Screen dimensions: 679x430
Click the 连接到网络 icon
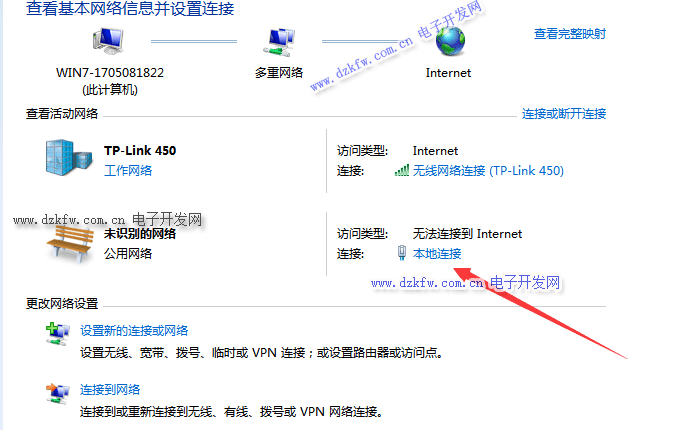click(x=57, y=393)
